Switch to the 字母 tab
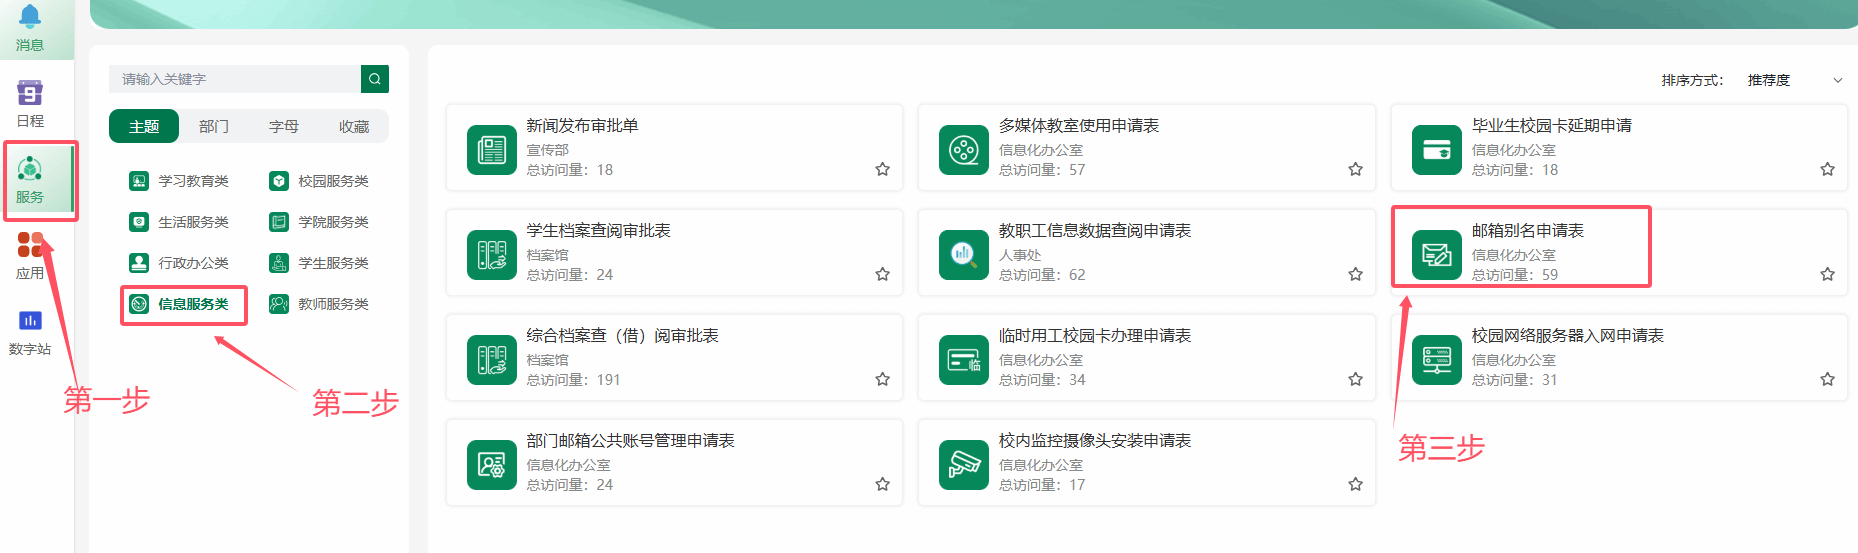The height and width of the screenshot is (553, 1858). [284, 126]
